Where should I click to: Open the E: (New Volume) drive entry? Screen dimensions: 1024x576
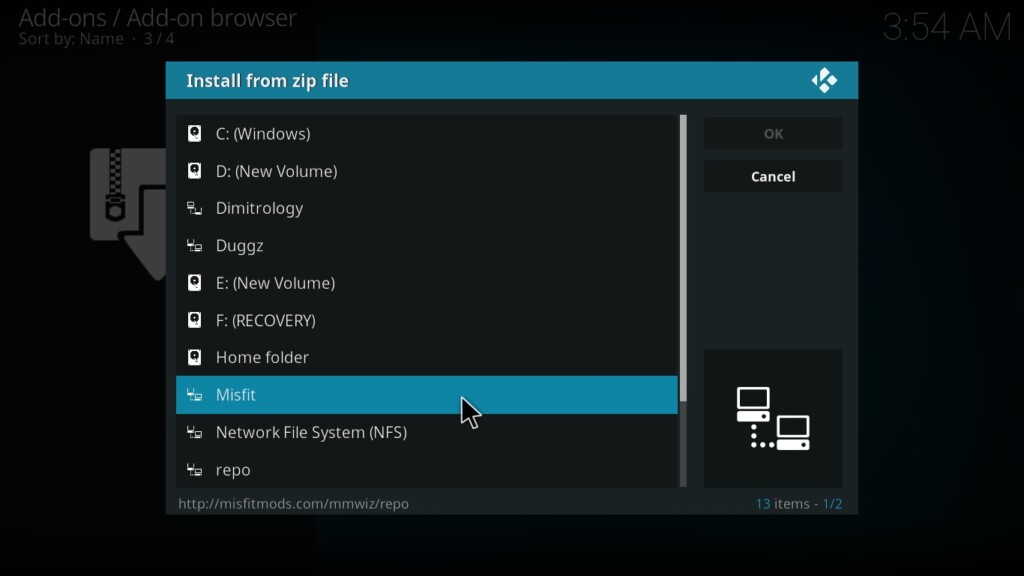pos(275,283)
